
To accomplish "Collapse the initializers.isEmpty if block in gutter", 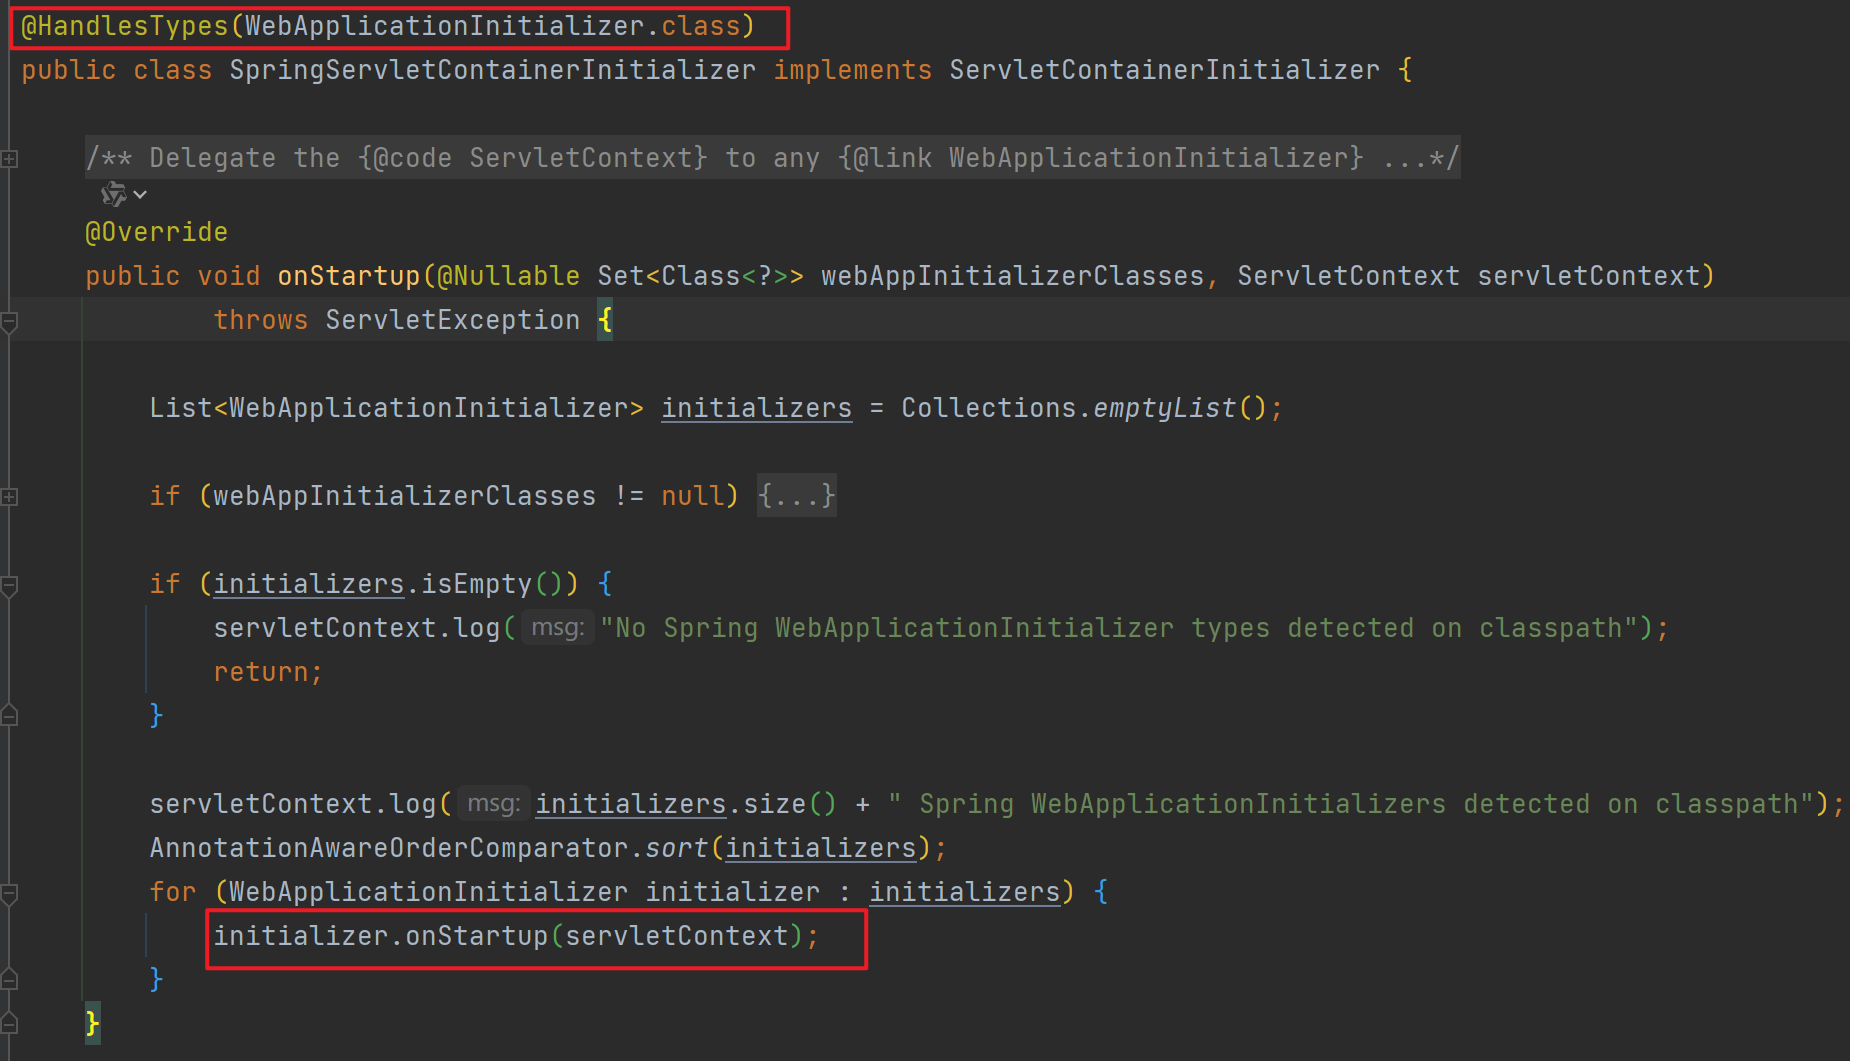I will (x=9, y=585).
